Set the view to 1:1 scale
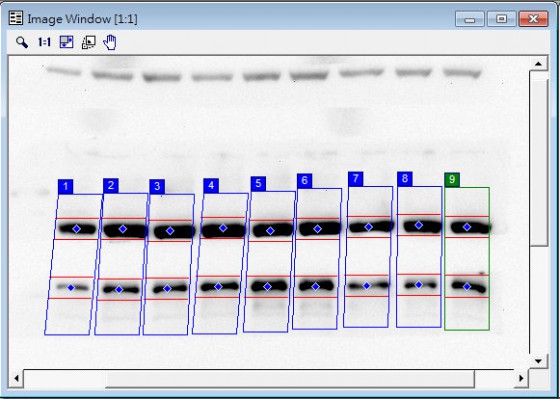 click(44, 43)
